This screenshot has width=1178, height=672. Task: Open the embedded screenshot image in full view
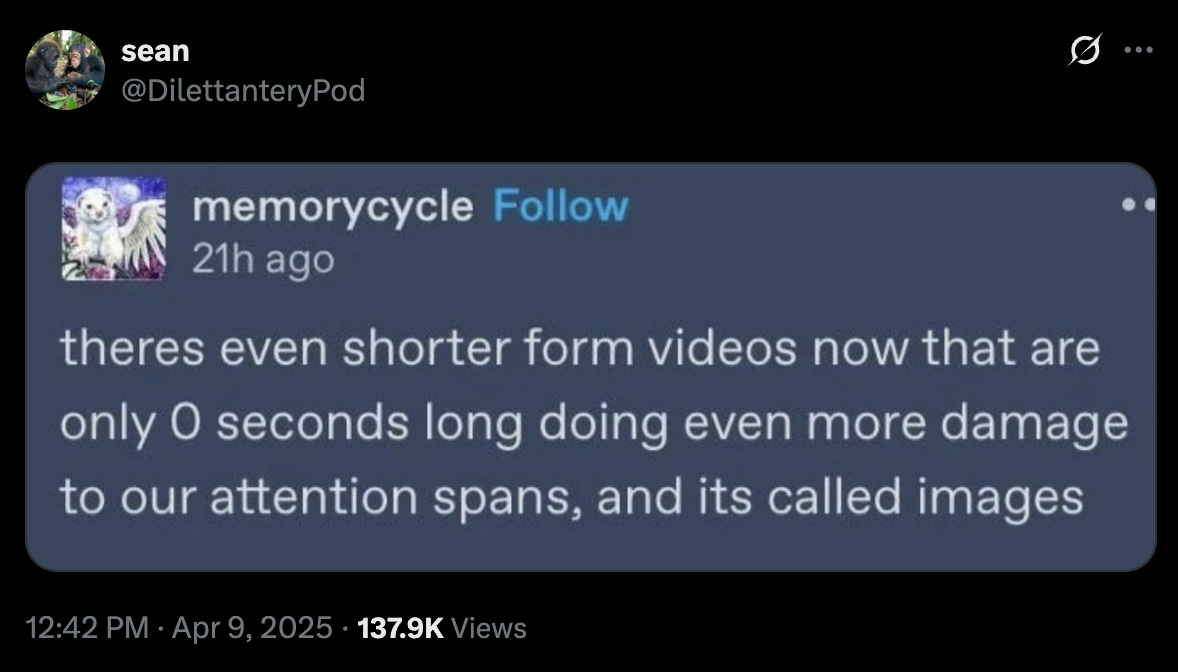pos(591,367)
